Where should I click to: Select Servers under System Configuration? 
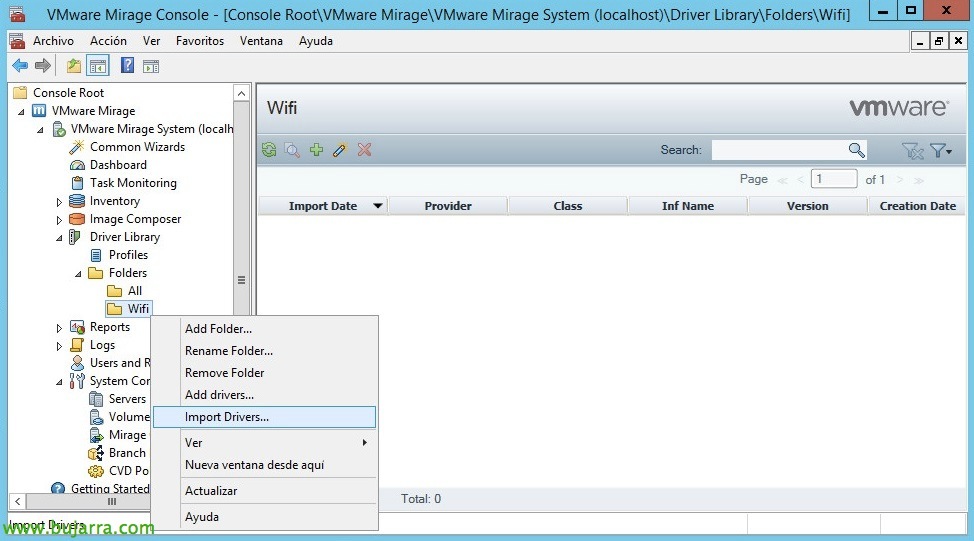[x=127, y=399]
